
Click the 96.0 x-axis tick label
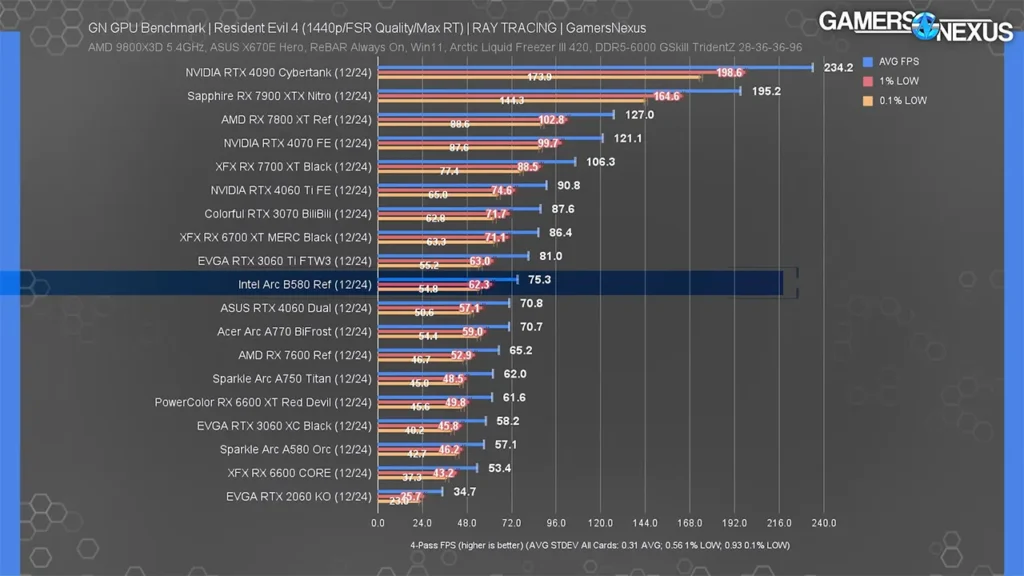pyautogui.click(x=556, y=523)
